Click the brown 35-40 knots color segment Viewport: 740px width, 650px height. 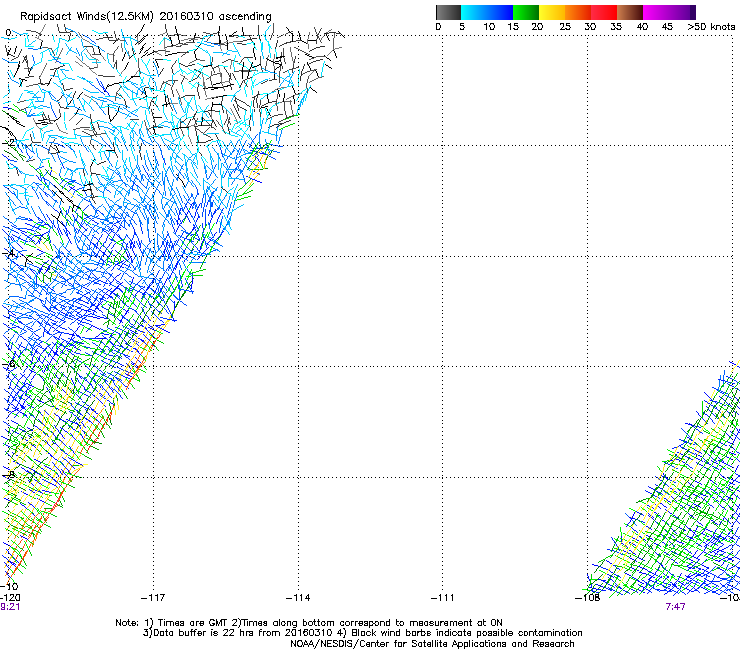(630, 12)
